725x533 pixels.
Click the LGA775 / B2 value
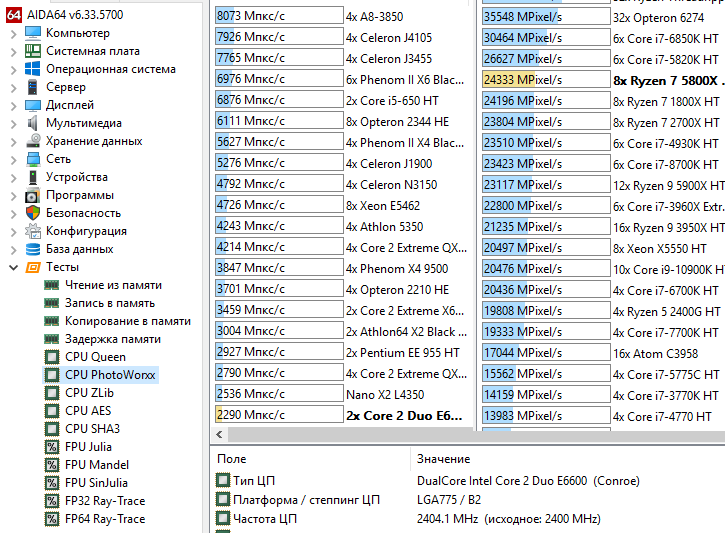click(449, 500)
